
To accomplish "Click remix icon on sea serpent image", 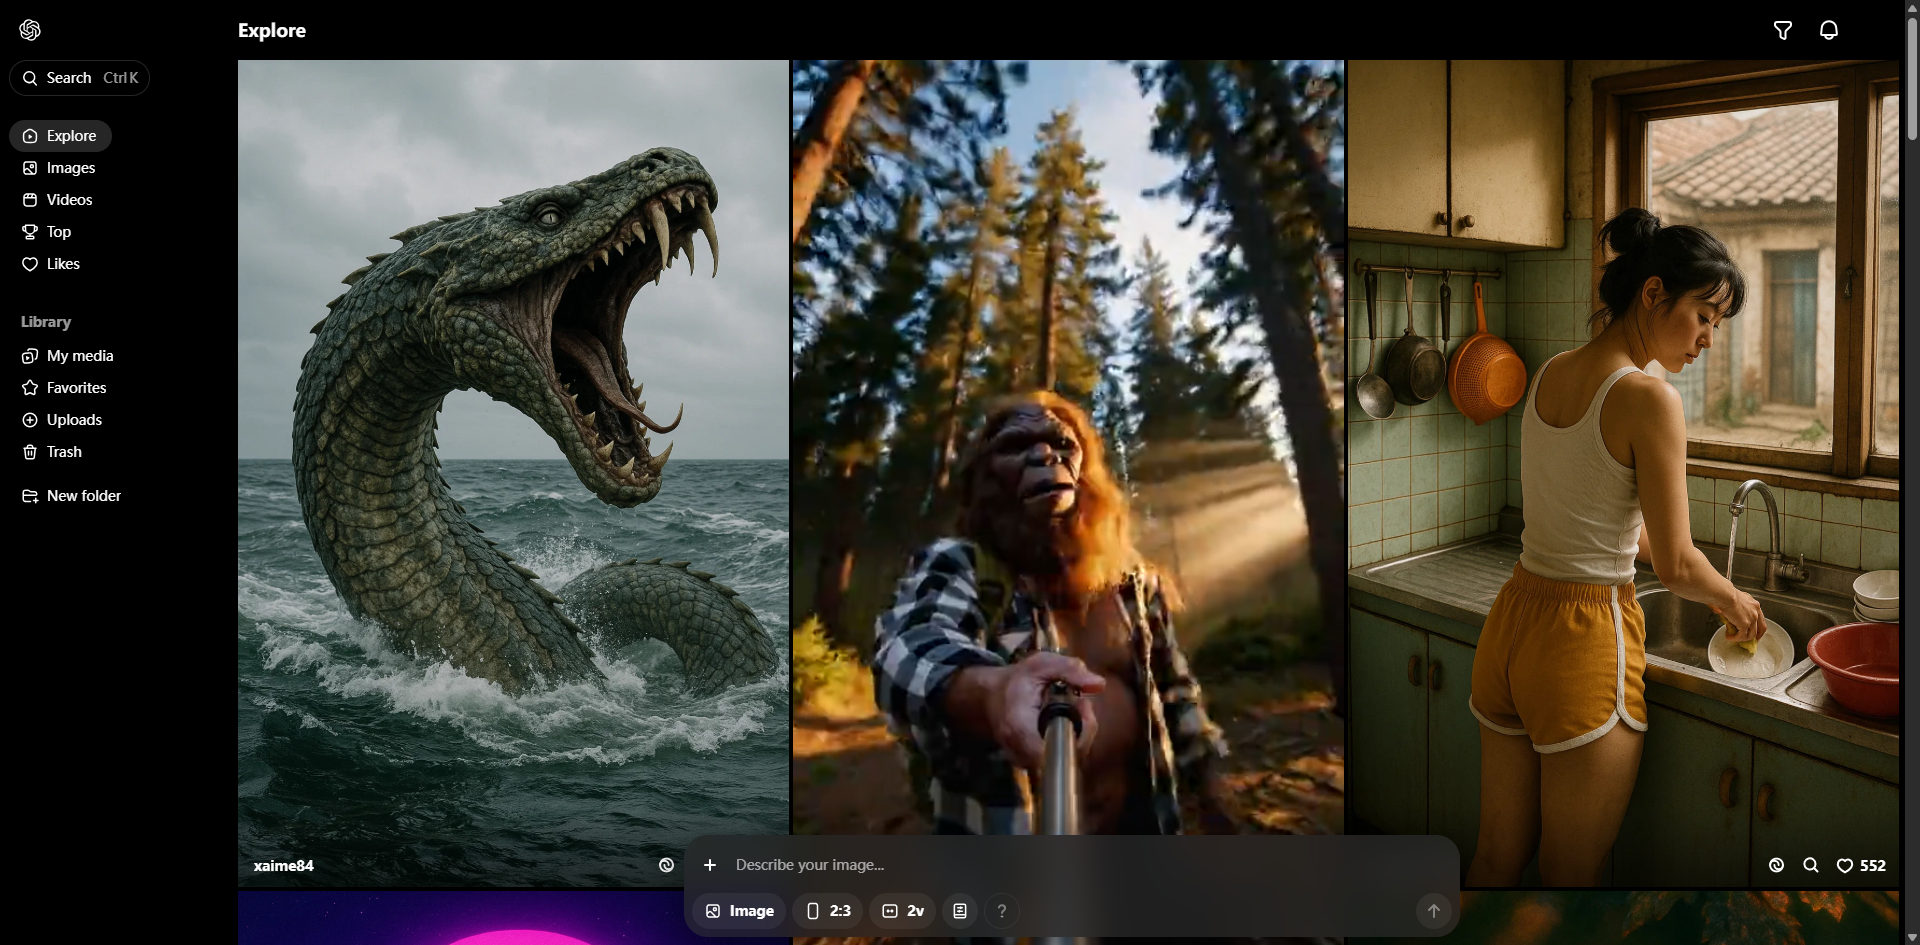I will (666, 866).
